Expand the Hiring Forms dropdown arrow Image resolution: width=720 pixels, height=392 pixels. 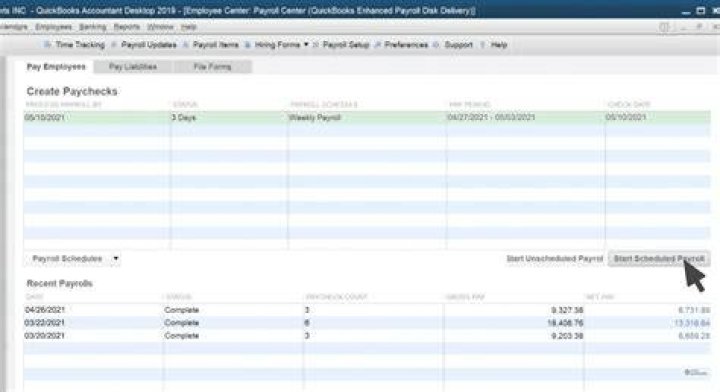(x=306, y=45)
